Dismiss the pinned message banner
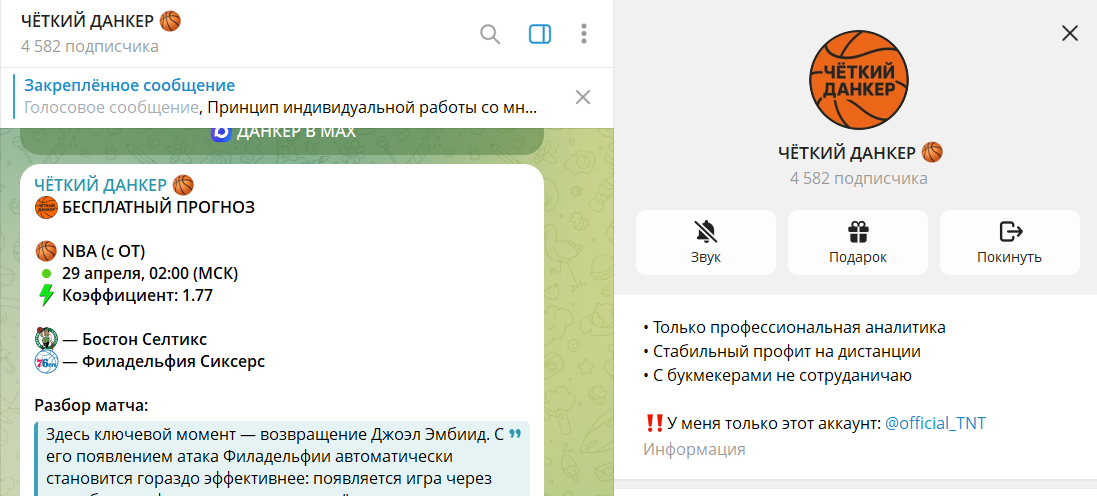1097x496 pixels. tap(583, 97)
